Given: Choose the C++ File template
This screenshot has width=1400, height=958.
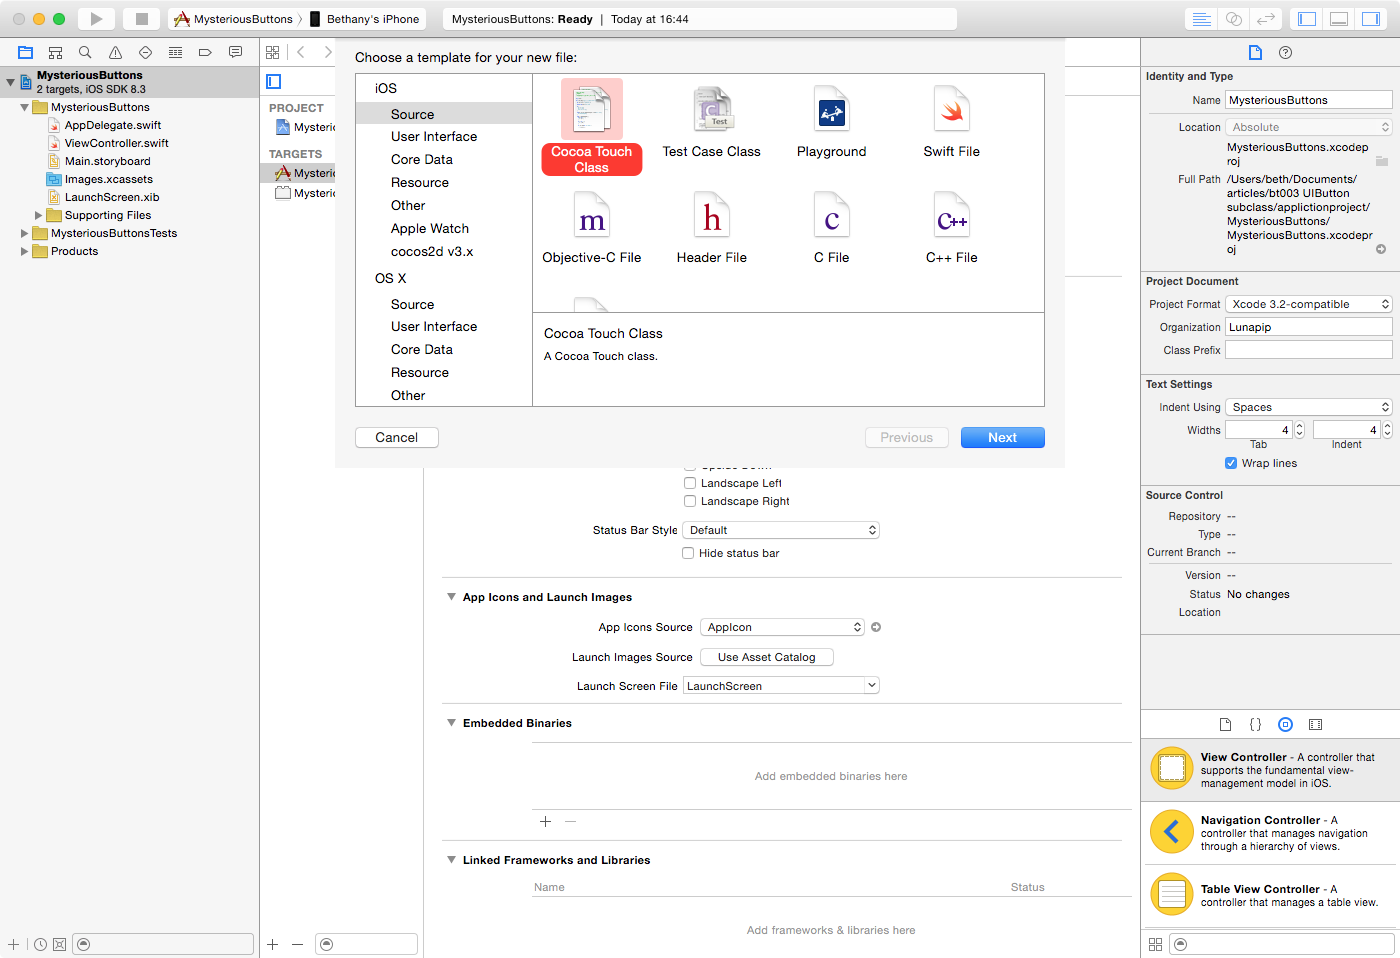Looking at the screenshot, I should [x=952, y=229].
